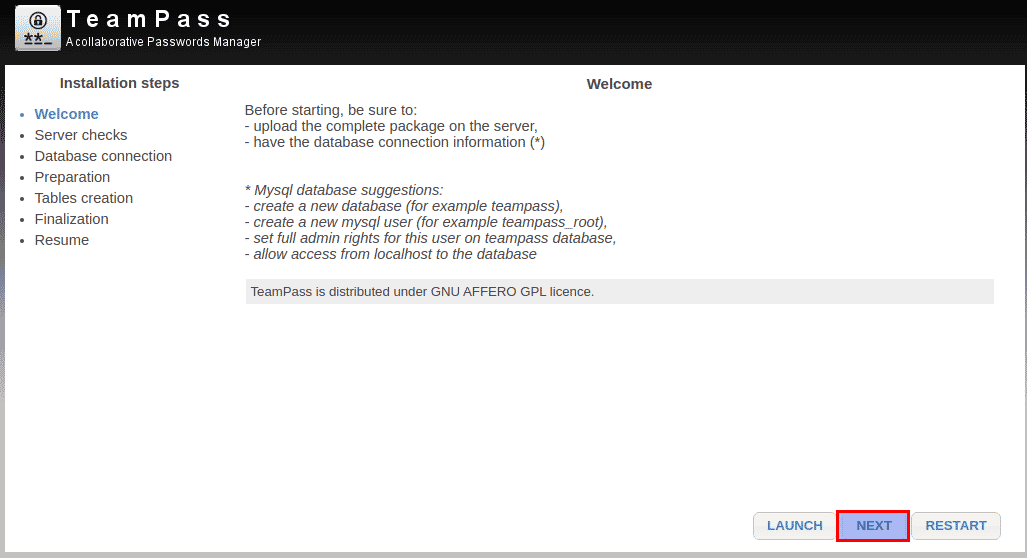This screenshot has height=558, width=1027.
Task: Click the 'Installation steps' heading
Action: (119, 83)
